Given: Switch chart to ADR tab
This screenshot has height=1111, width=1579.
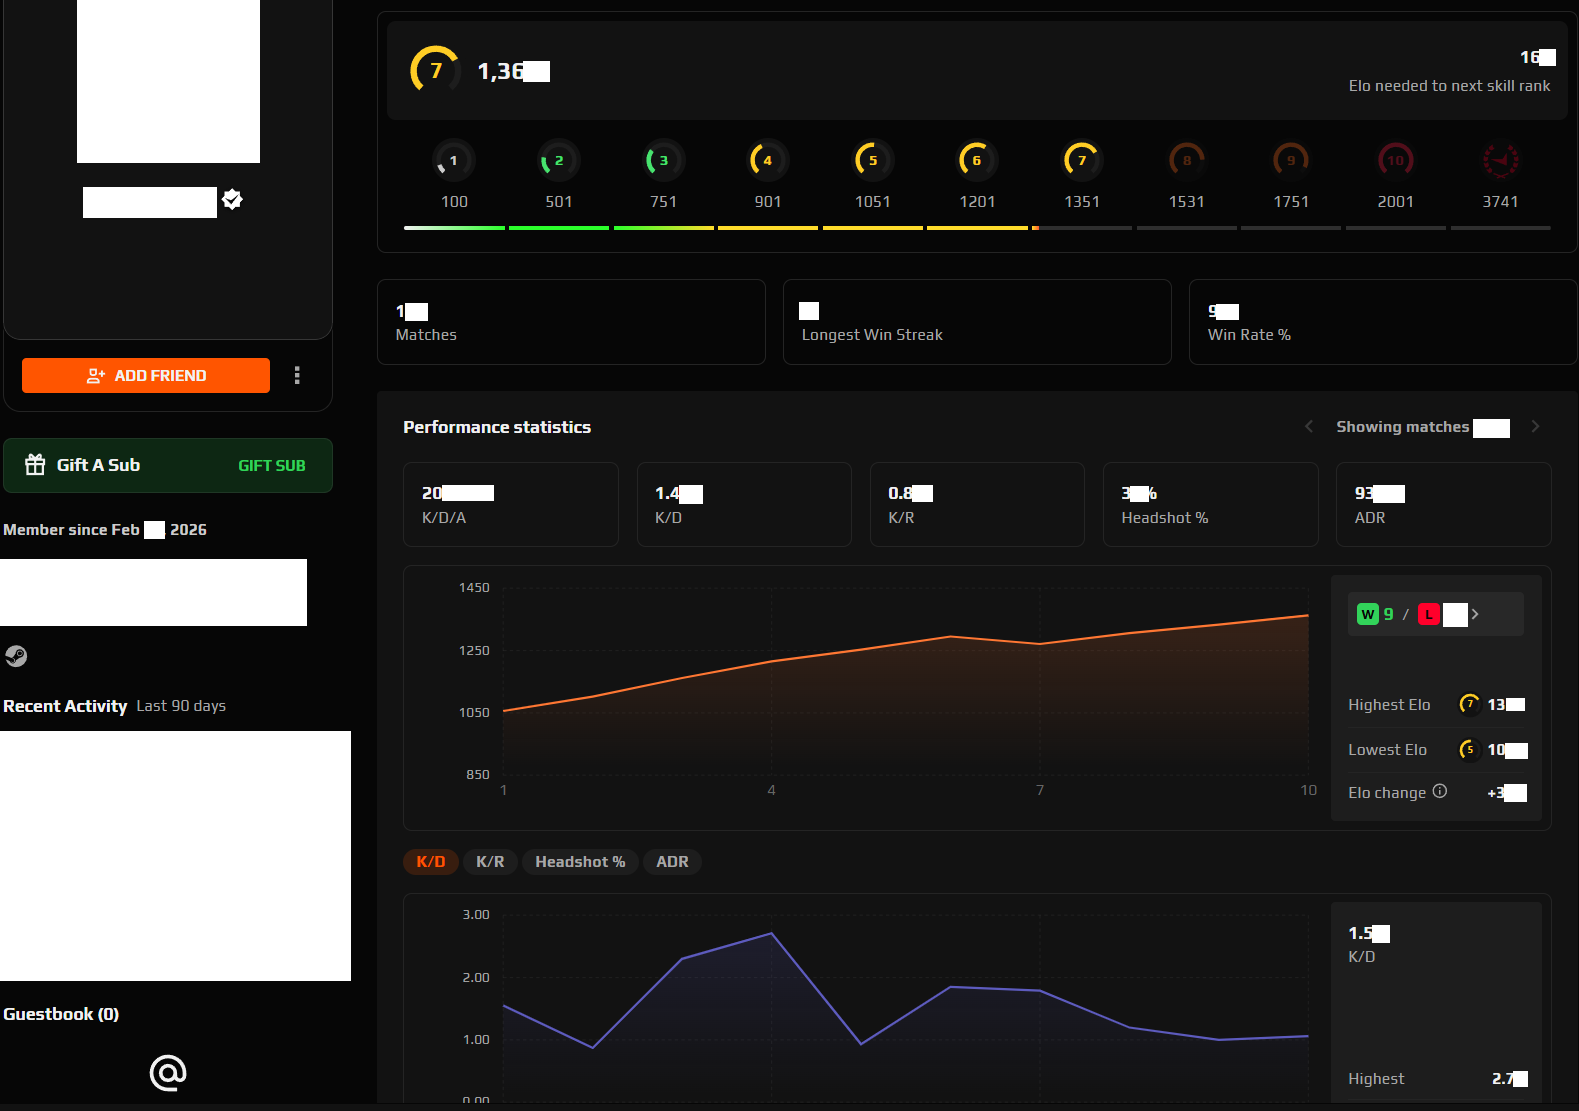Looking at the screenshot, I should (x=672, y=862).
